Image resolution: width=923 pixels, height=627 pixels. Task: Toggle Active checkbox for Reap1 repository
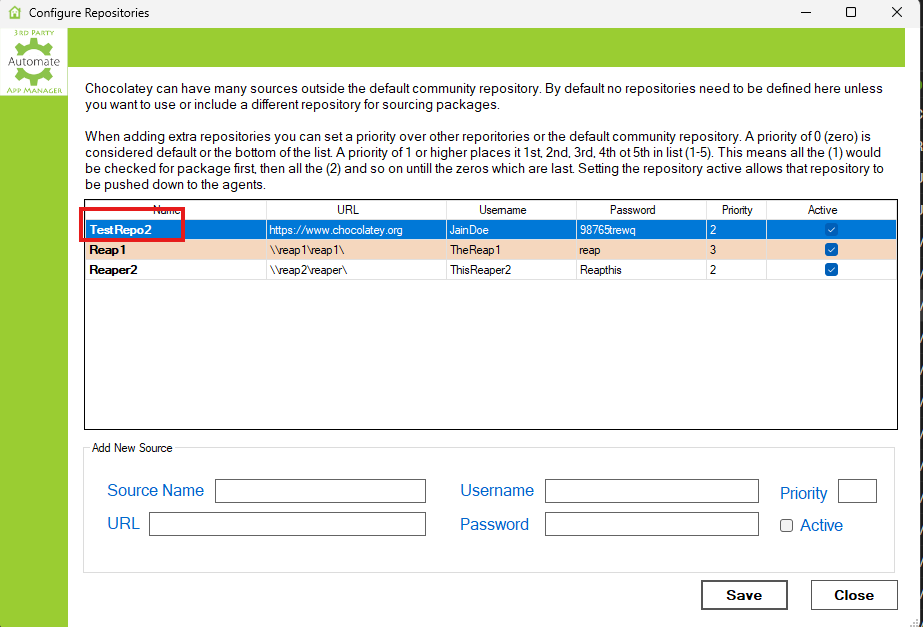[x=831, y=250]
